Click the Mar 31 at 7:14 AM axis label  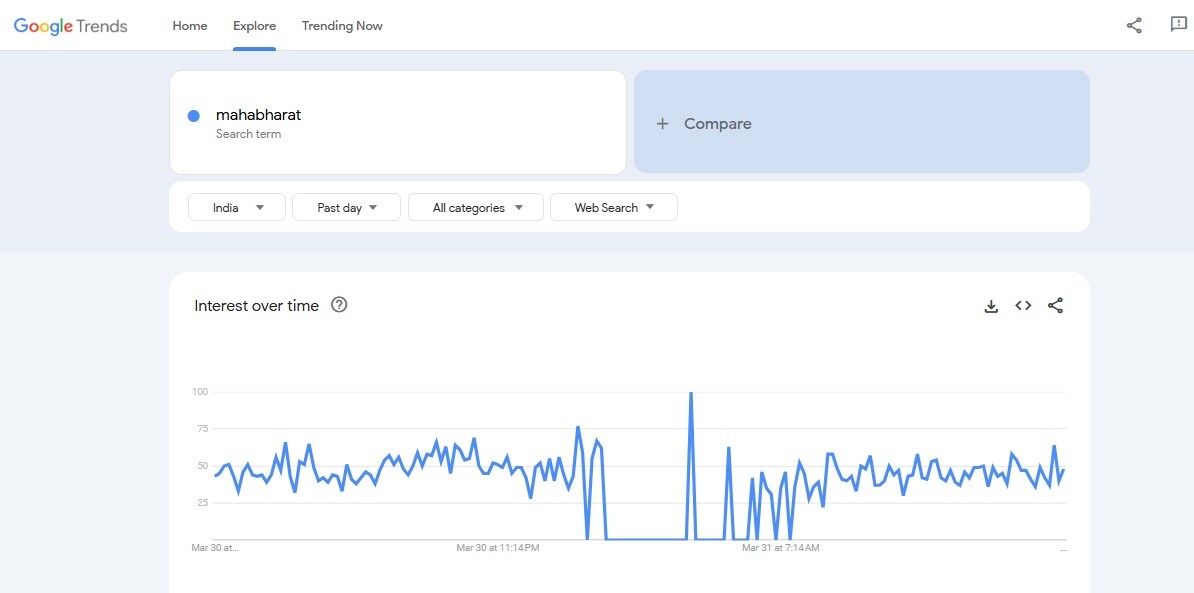point(781,548)
